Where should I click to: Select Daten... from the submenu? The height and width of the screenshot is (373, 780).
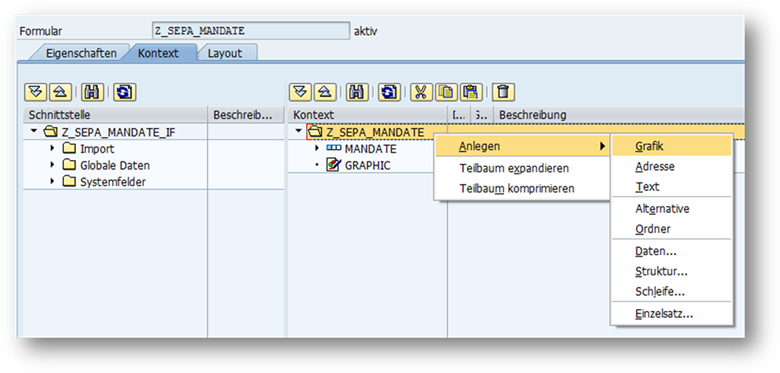[x=672, y=251]
